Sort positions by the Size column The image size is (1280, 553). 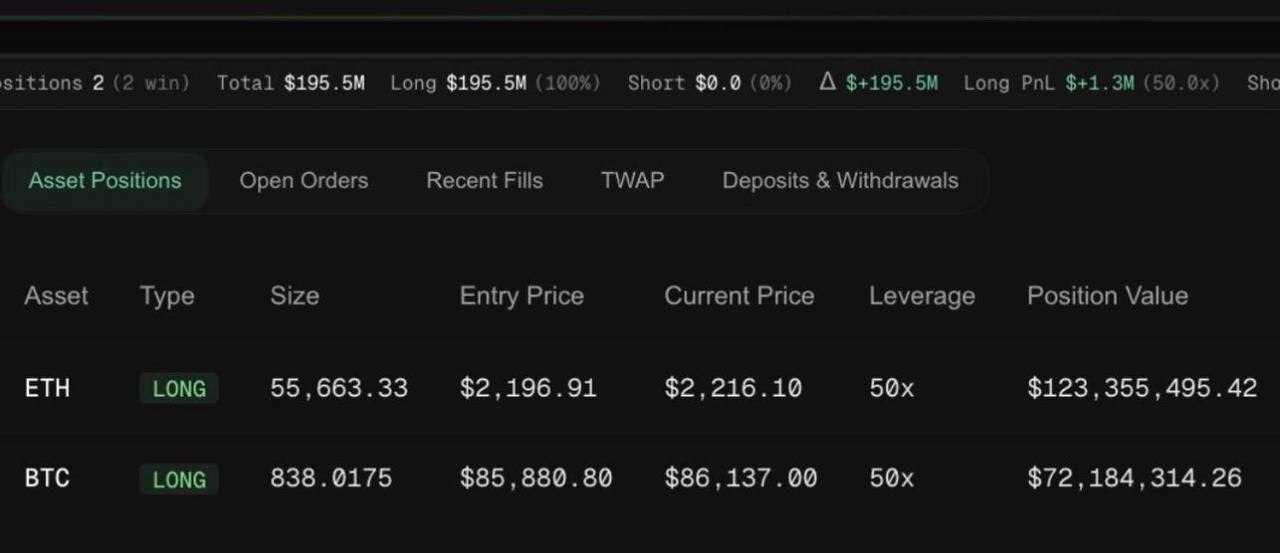pos(294,296)
